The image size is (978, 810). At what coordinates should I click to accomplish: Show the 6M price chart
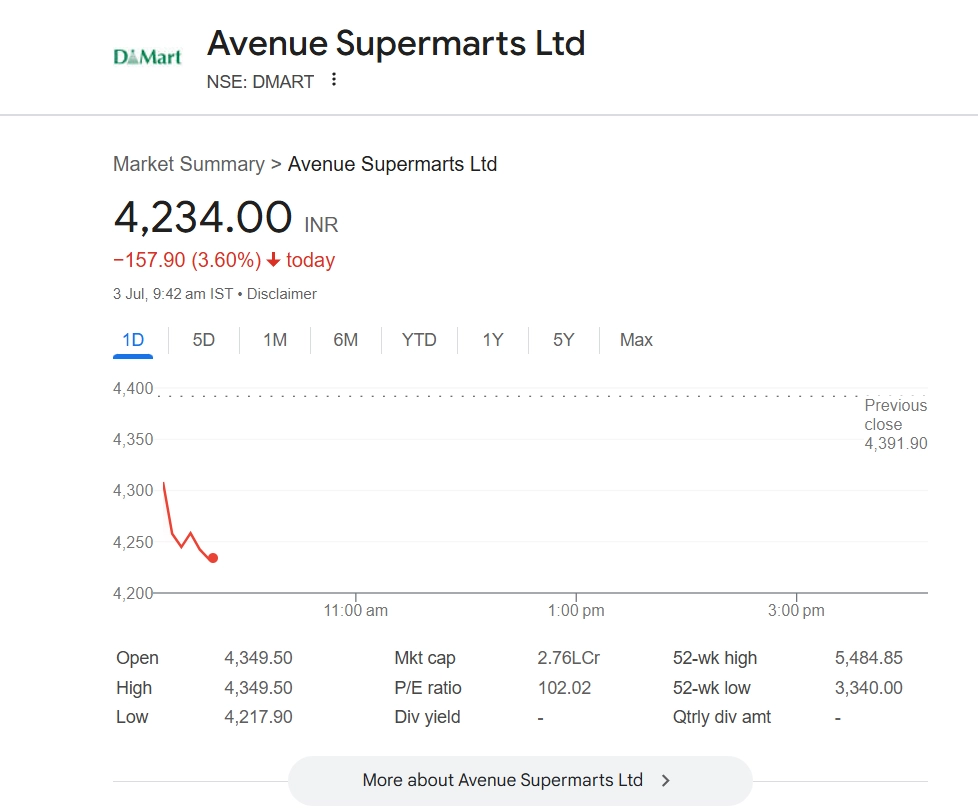point(346,340)
